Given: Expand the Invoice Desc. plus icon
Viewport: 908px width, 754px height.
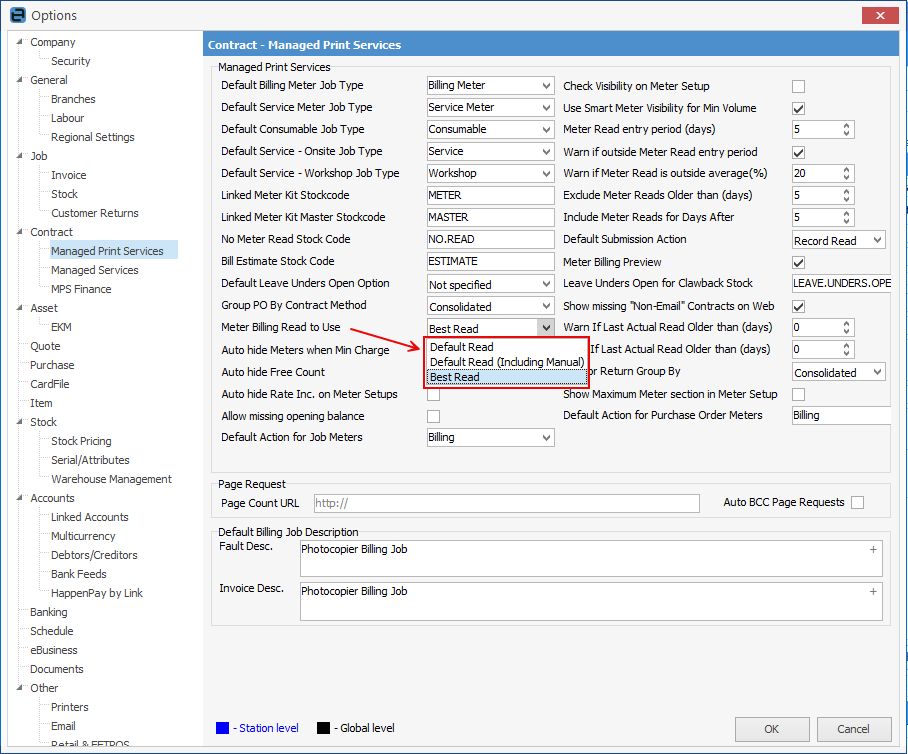Looking at the screenshot, I should [873, 591].
